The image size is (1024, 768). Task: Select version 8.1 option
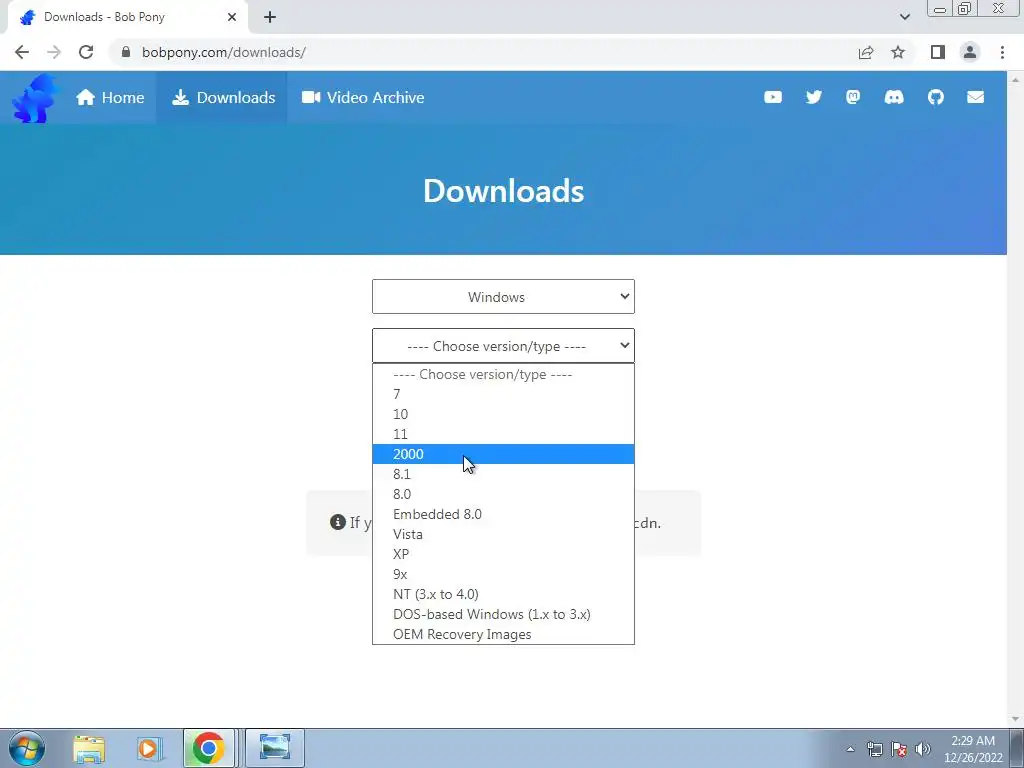(503, 474)
